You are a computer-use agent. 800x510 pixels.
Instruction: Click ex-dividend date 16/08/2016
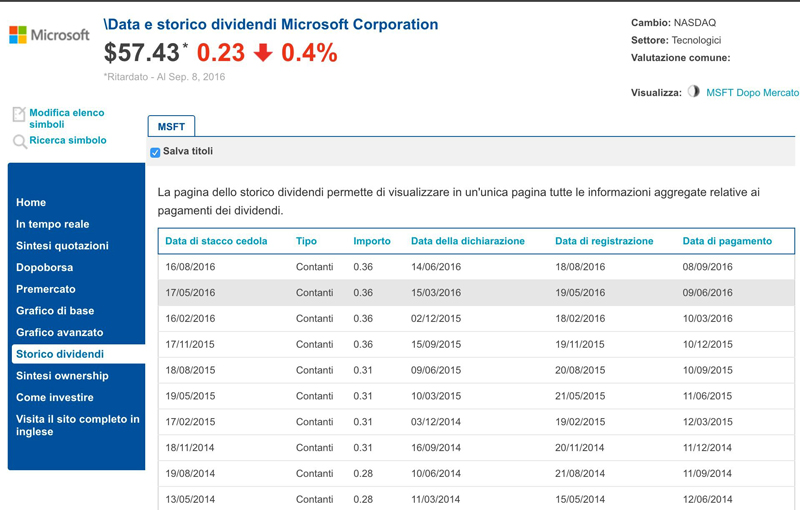coord(190,267)
